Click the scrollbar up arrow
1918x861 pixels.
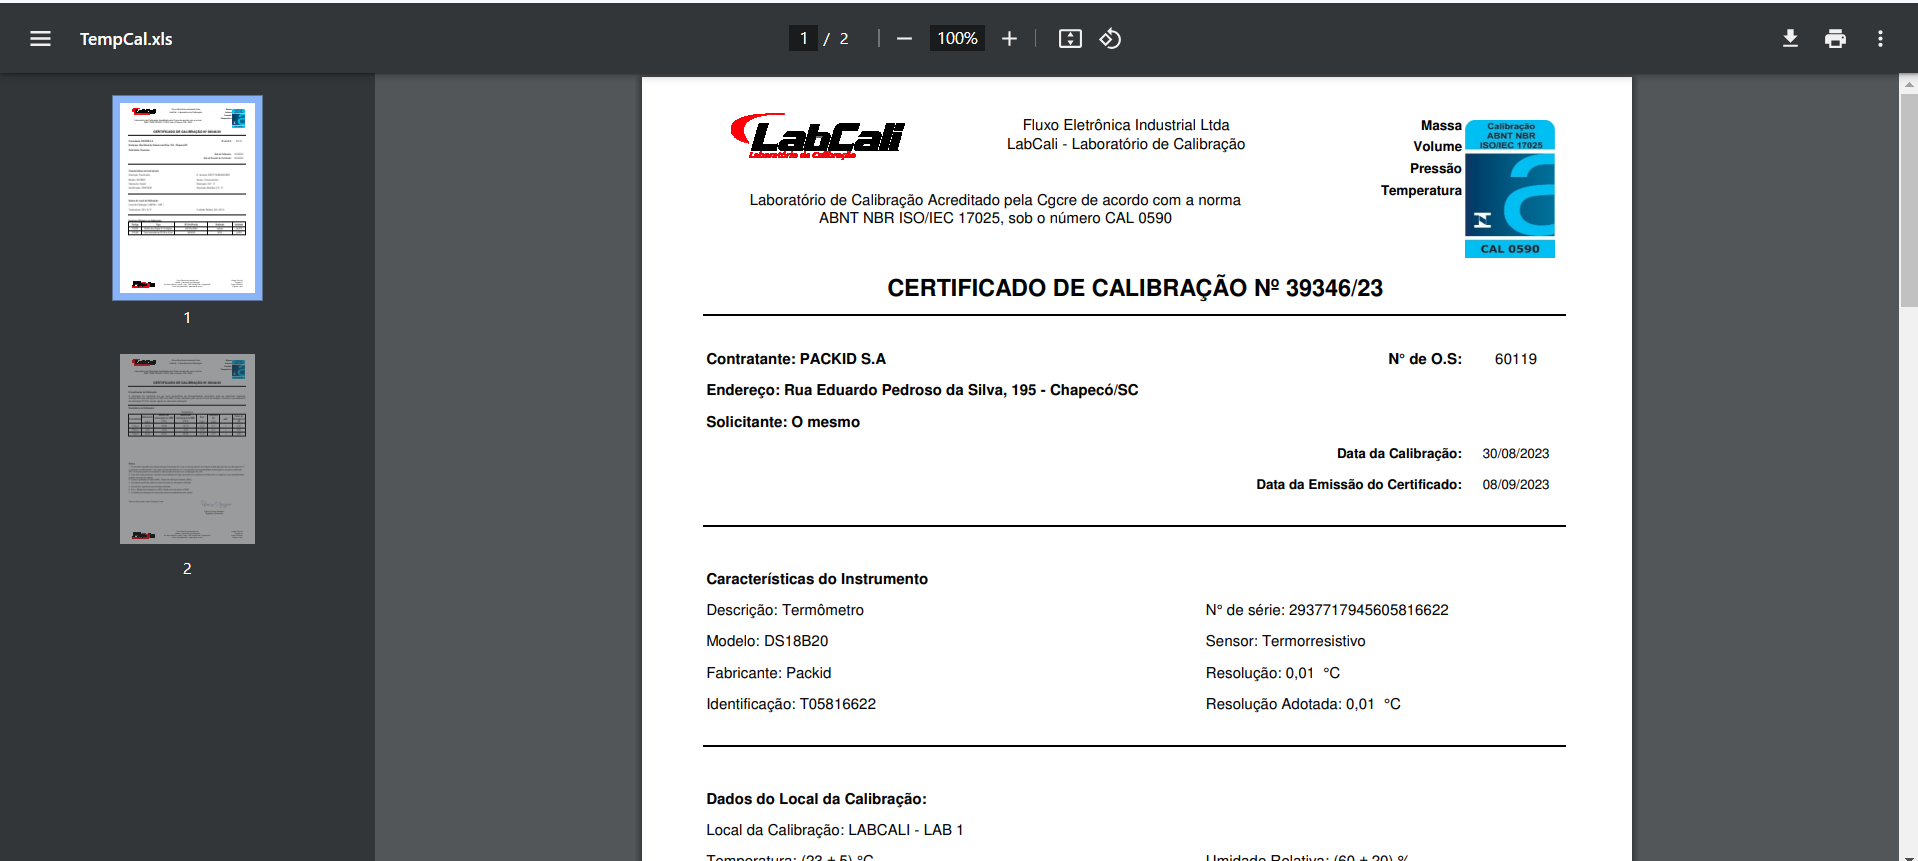pyautogui.click(x=1908, y=85)
